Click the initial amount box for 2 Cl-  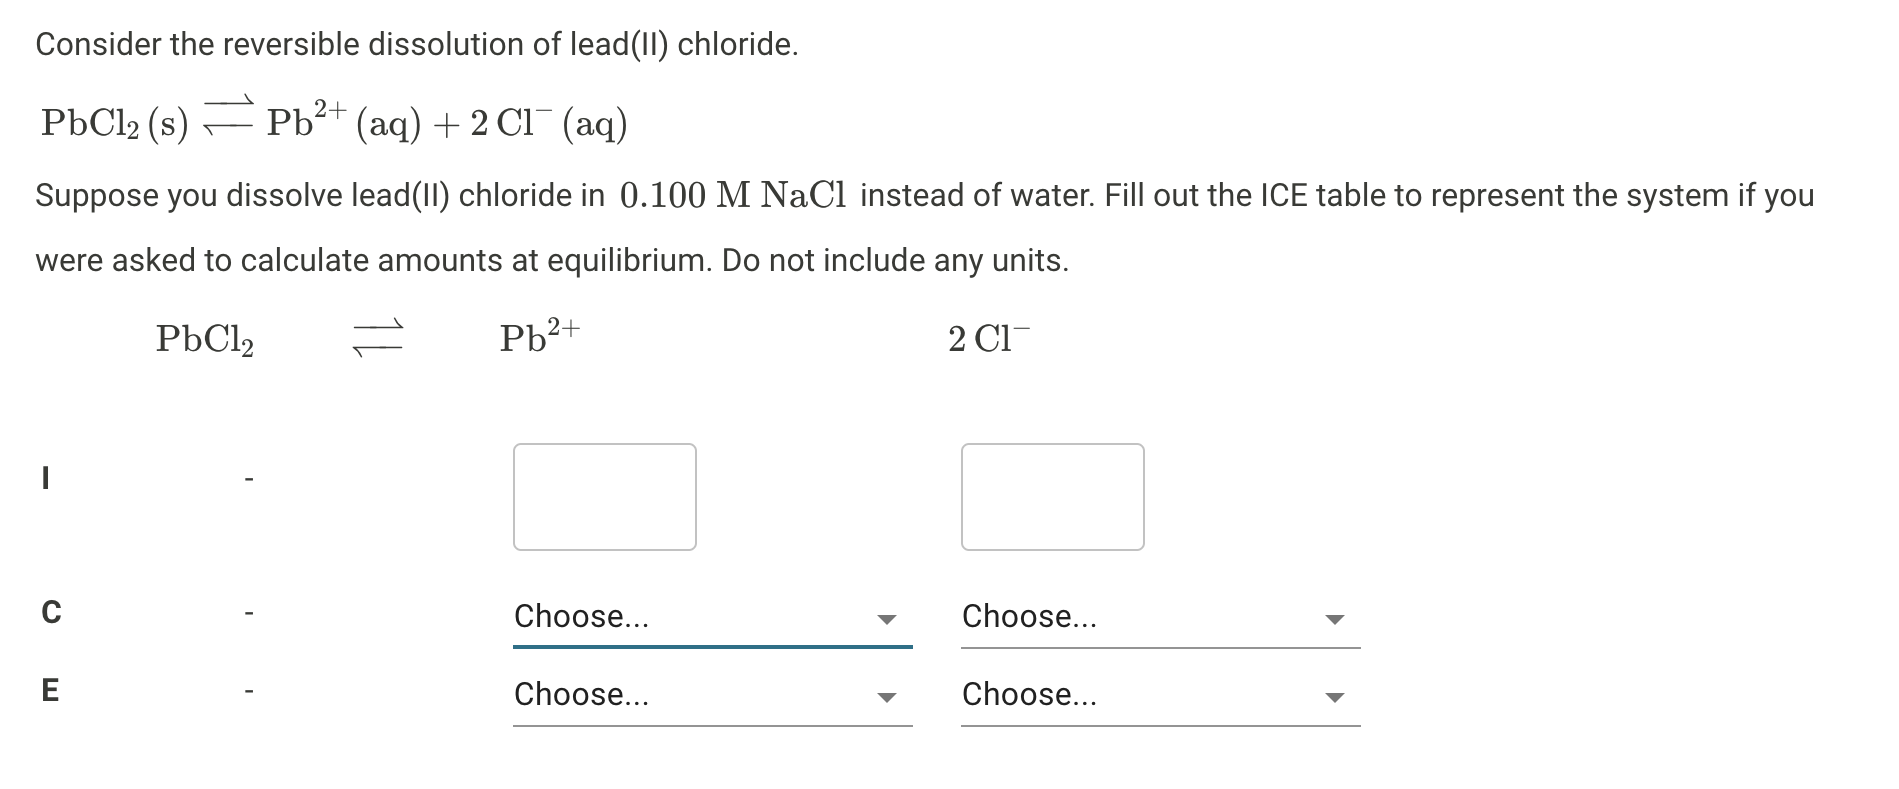pyautogui.click(x=1052, y=497)
